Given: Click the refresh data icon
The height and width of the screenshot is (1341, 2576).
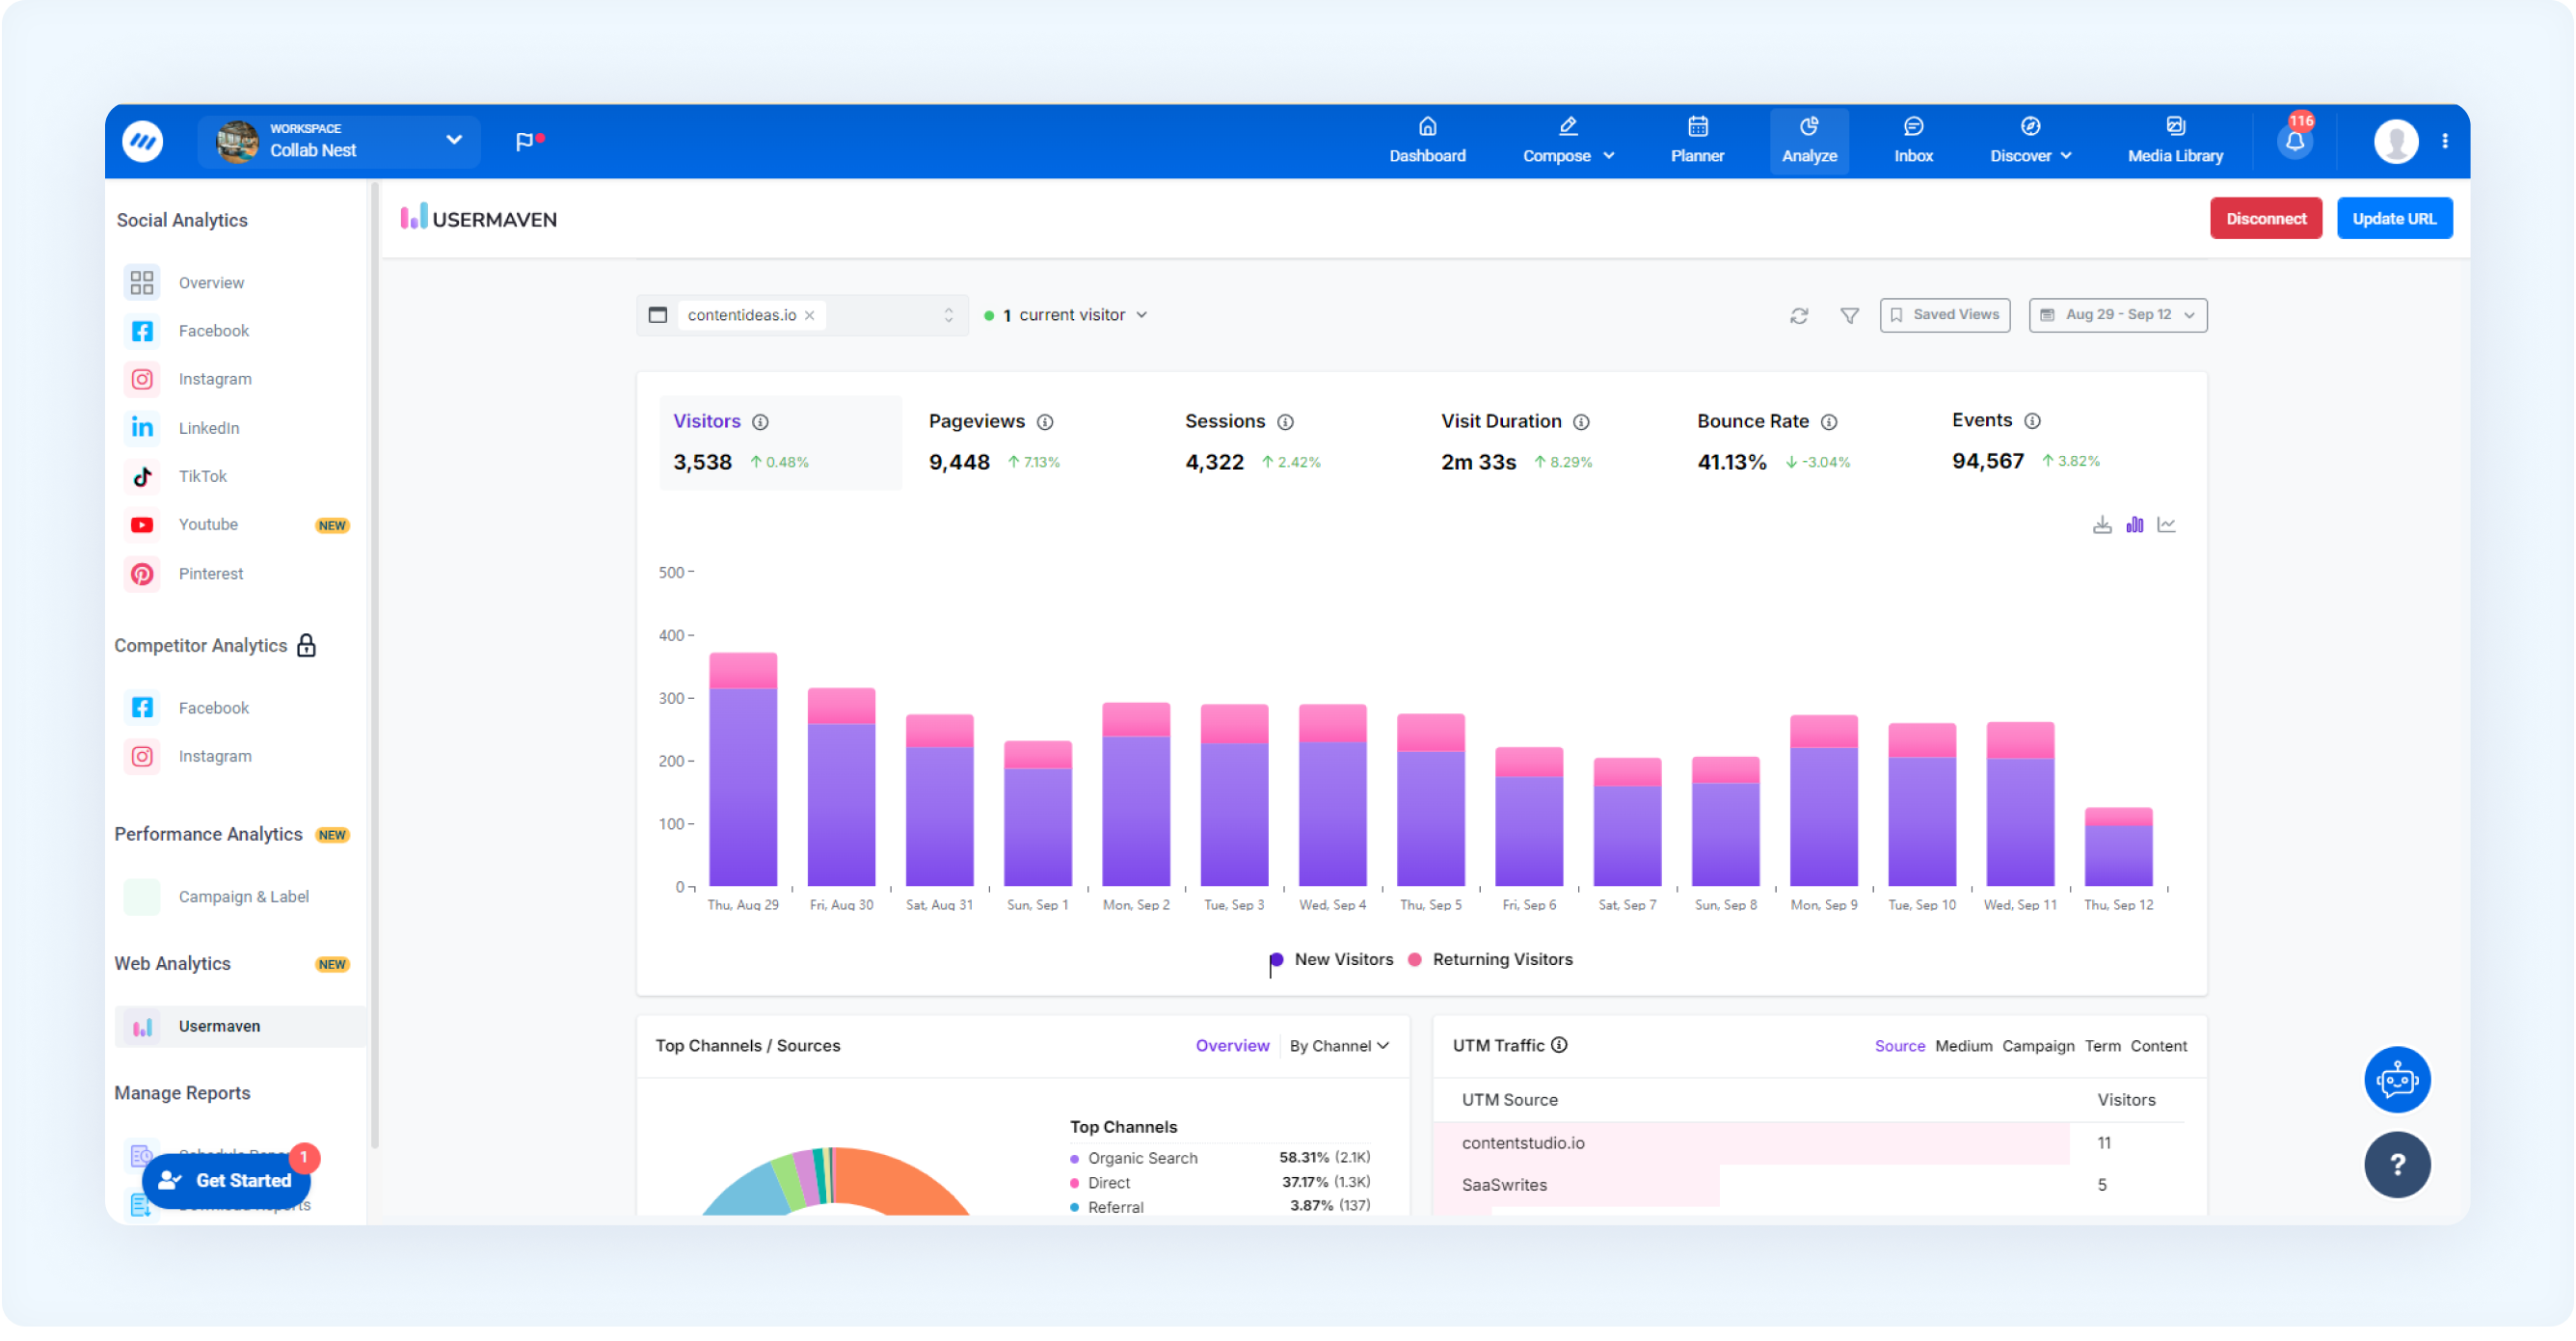Looking at the screenshot, I should pyautogui.click(x=1799, y=316).
